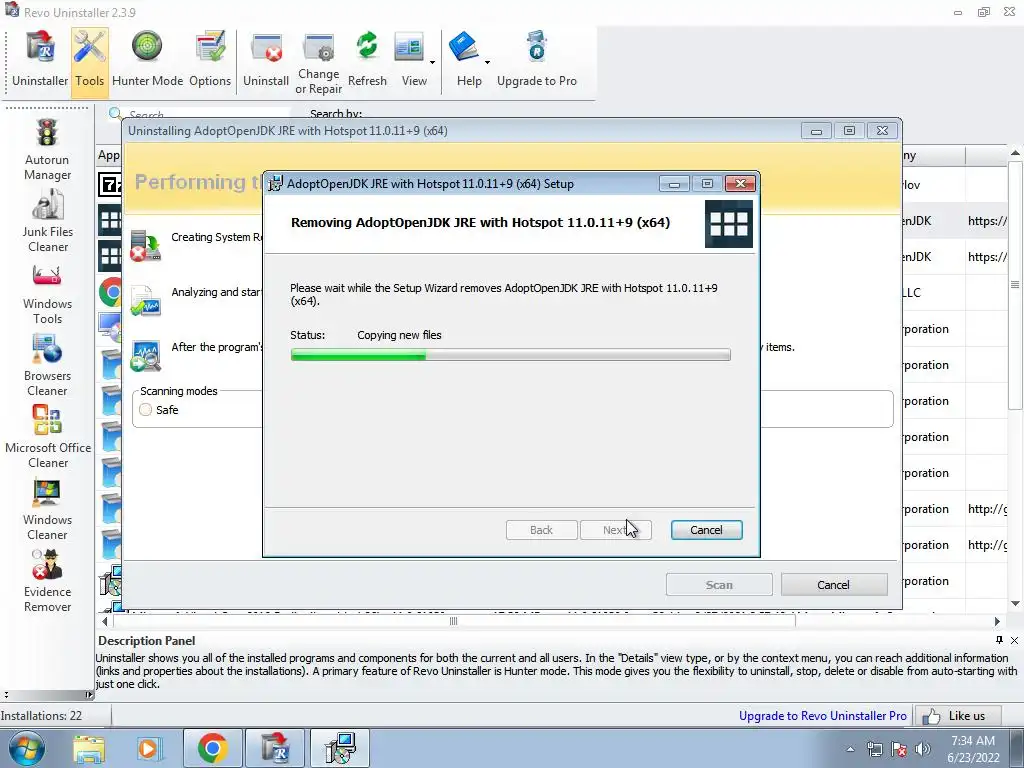Click Upgrade to Pro toolbar icon

537,60
